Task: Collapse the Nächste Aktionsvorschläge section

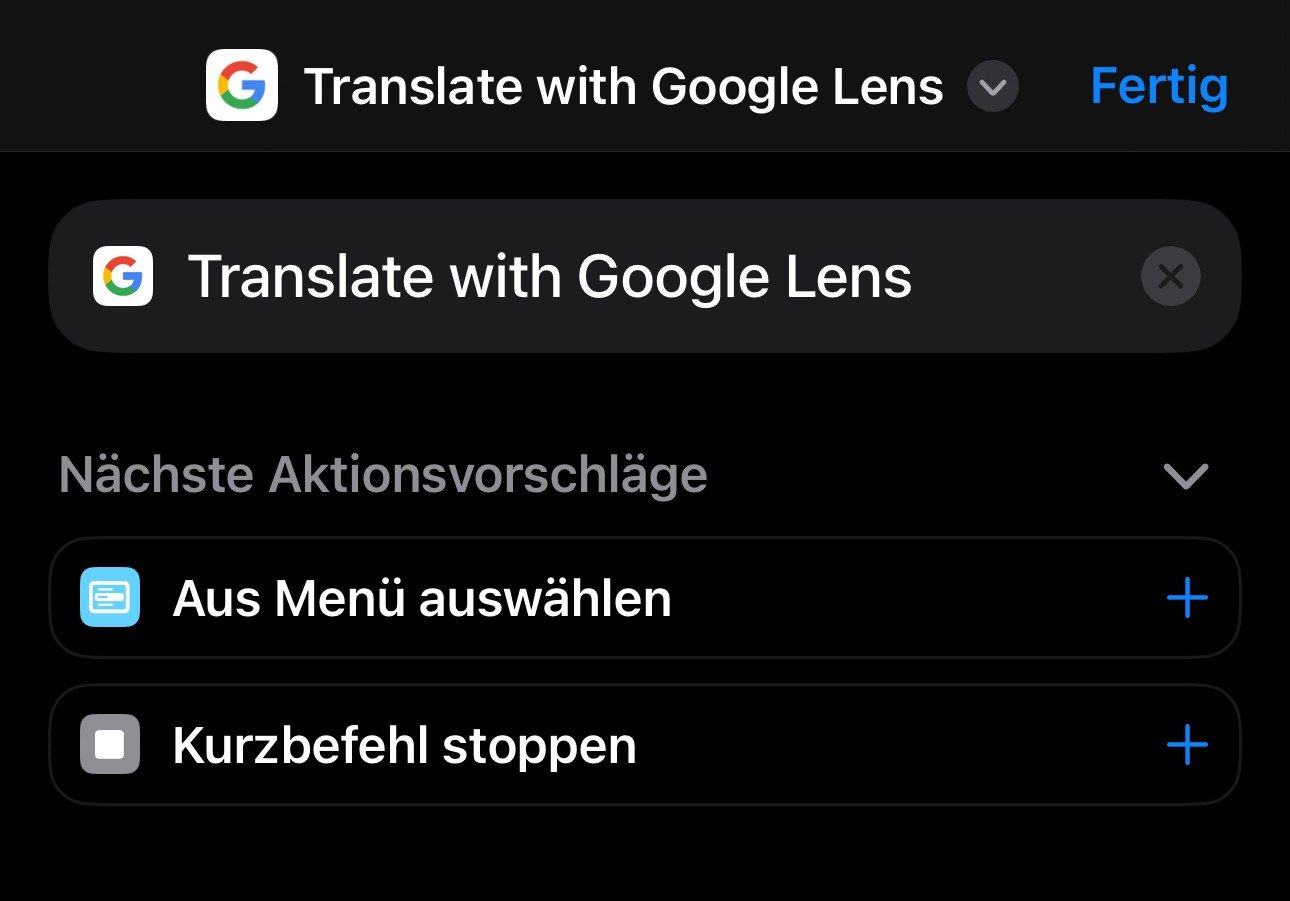Action: click(x=1186, y=476)
